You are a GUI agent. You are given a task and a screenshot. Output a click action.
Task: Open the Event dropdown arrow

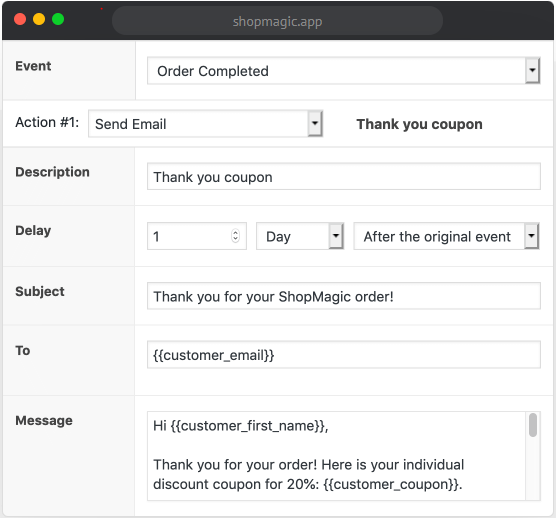click(x=532, y=71)
